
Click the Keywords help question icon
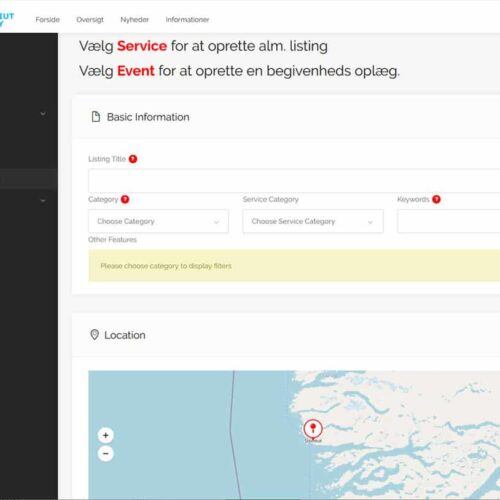tap(436, 199)
